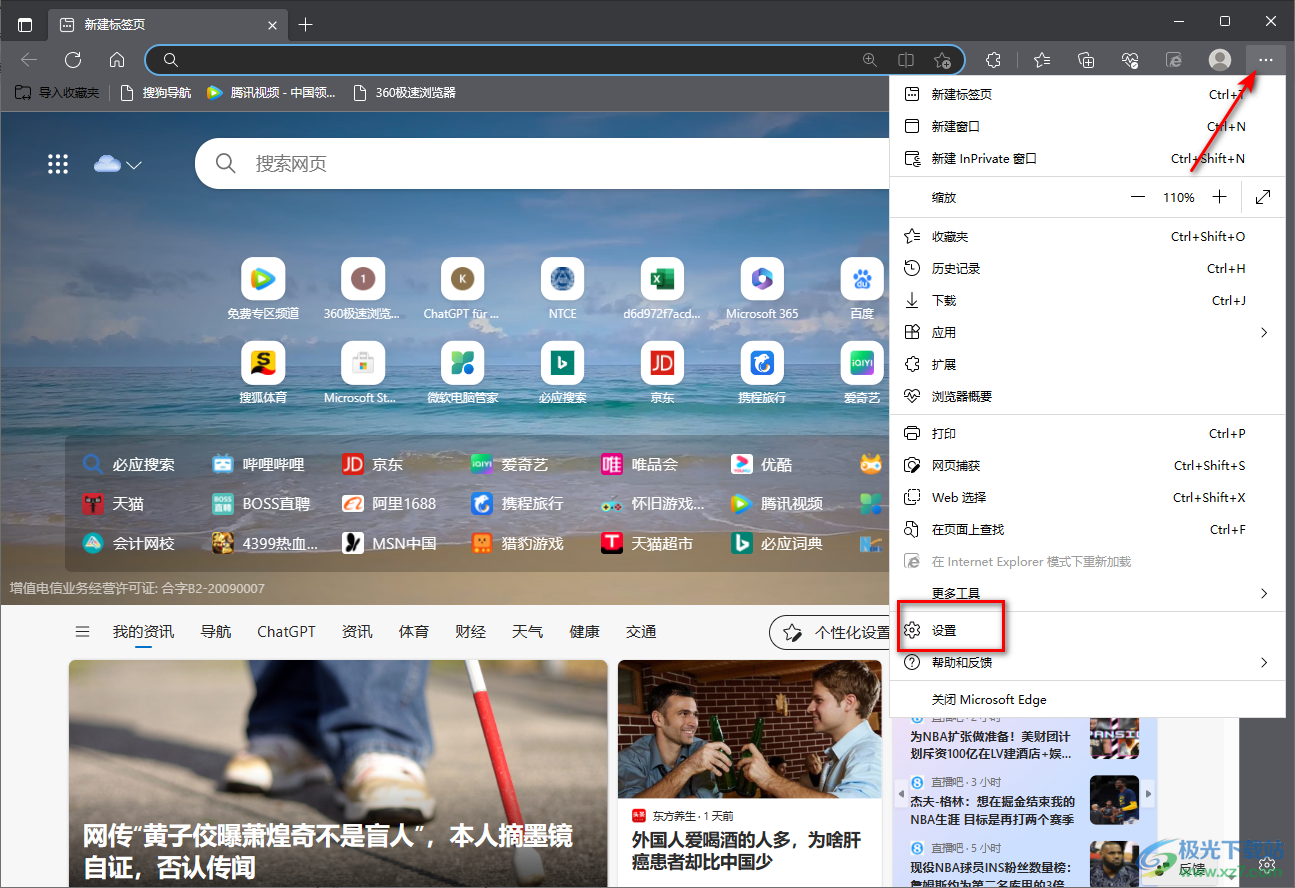
Task: Open Favorites list icon in toolbar
Action: click(1042, 60)
